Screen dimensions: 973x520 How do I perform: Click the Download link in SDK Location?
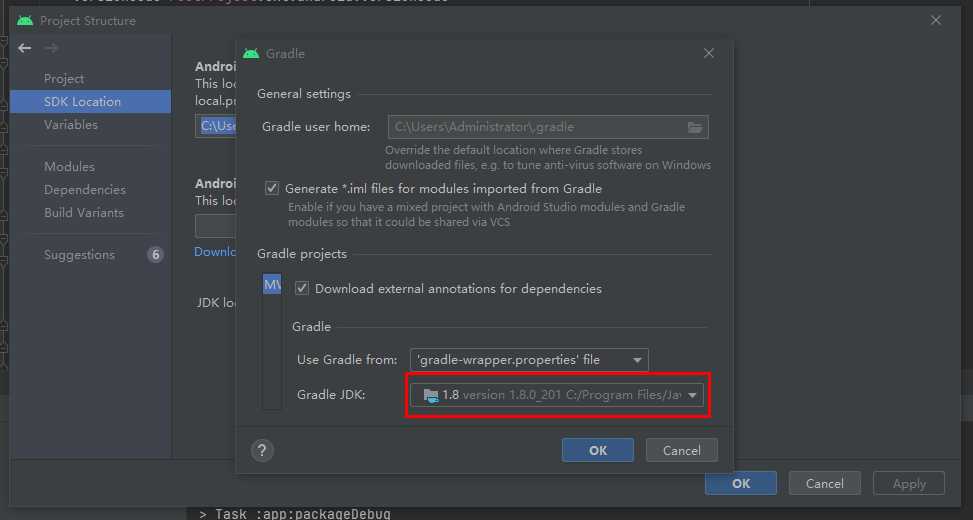pyautogui.click(x=215, y=251)
